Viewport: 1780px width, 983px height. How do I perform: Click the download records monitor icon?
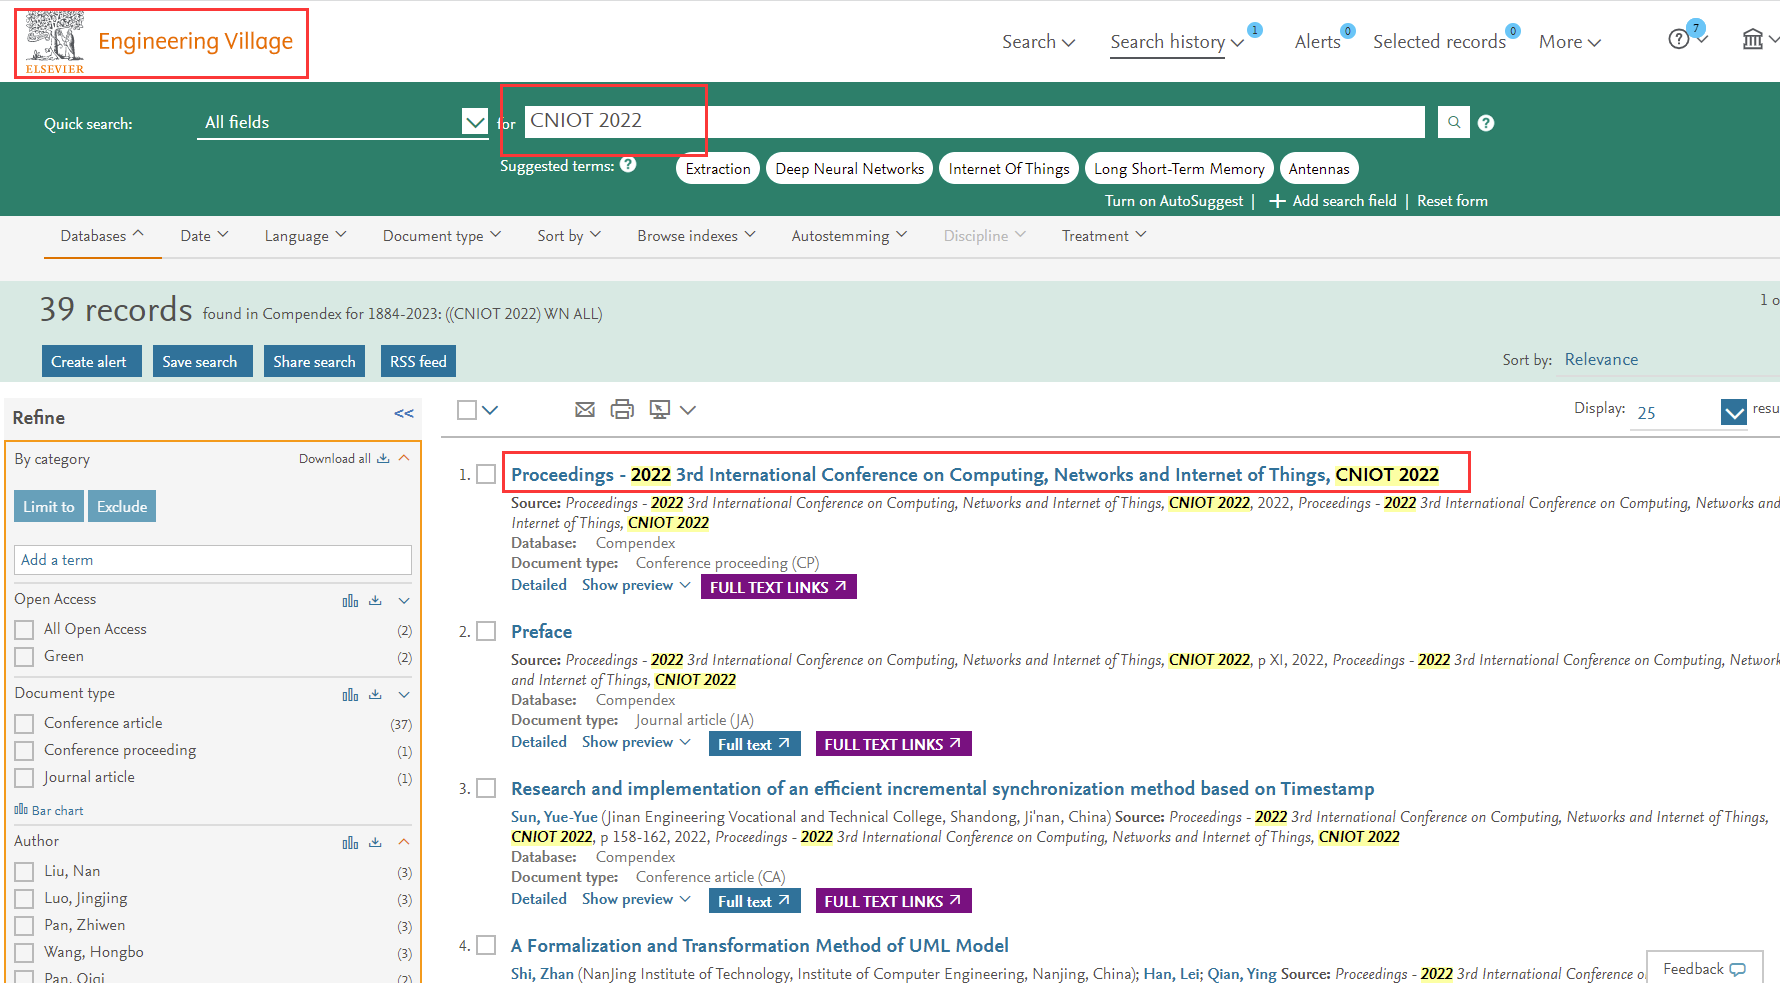660,409
